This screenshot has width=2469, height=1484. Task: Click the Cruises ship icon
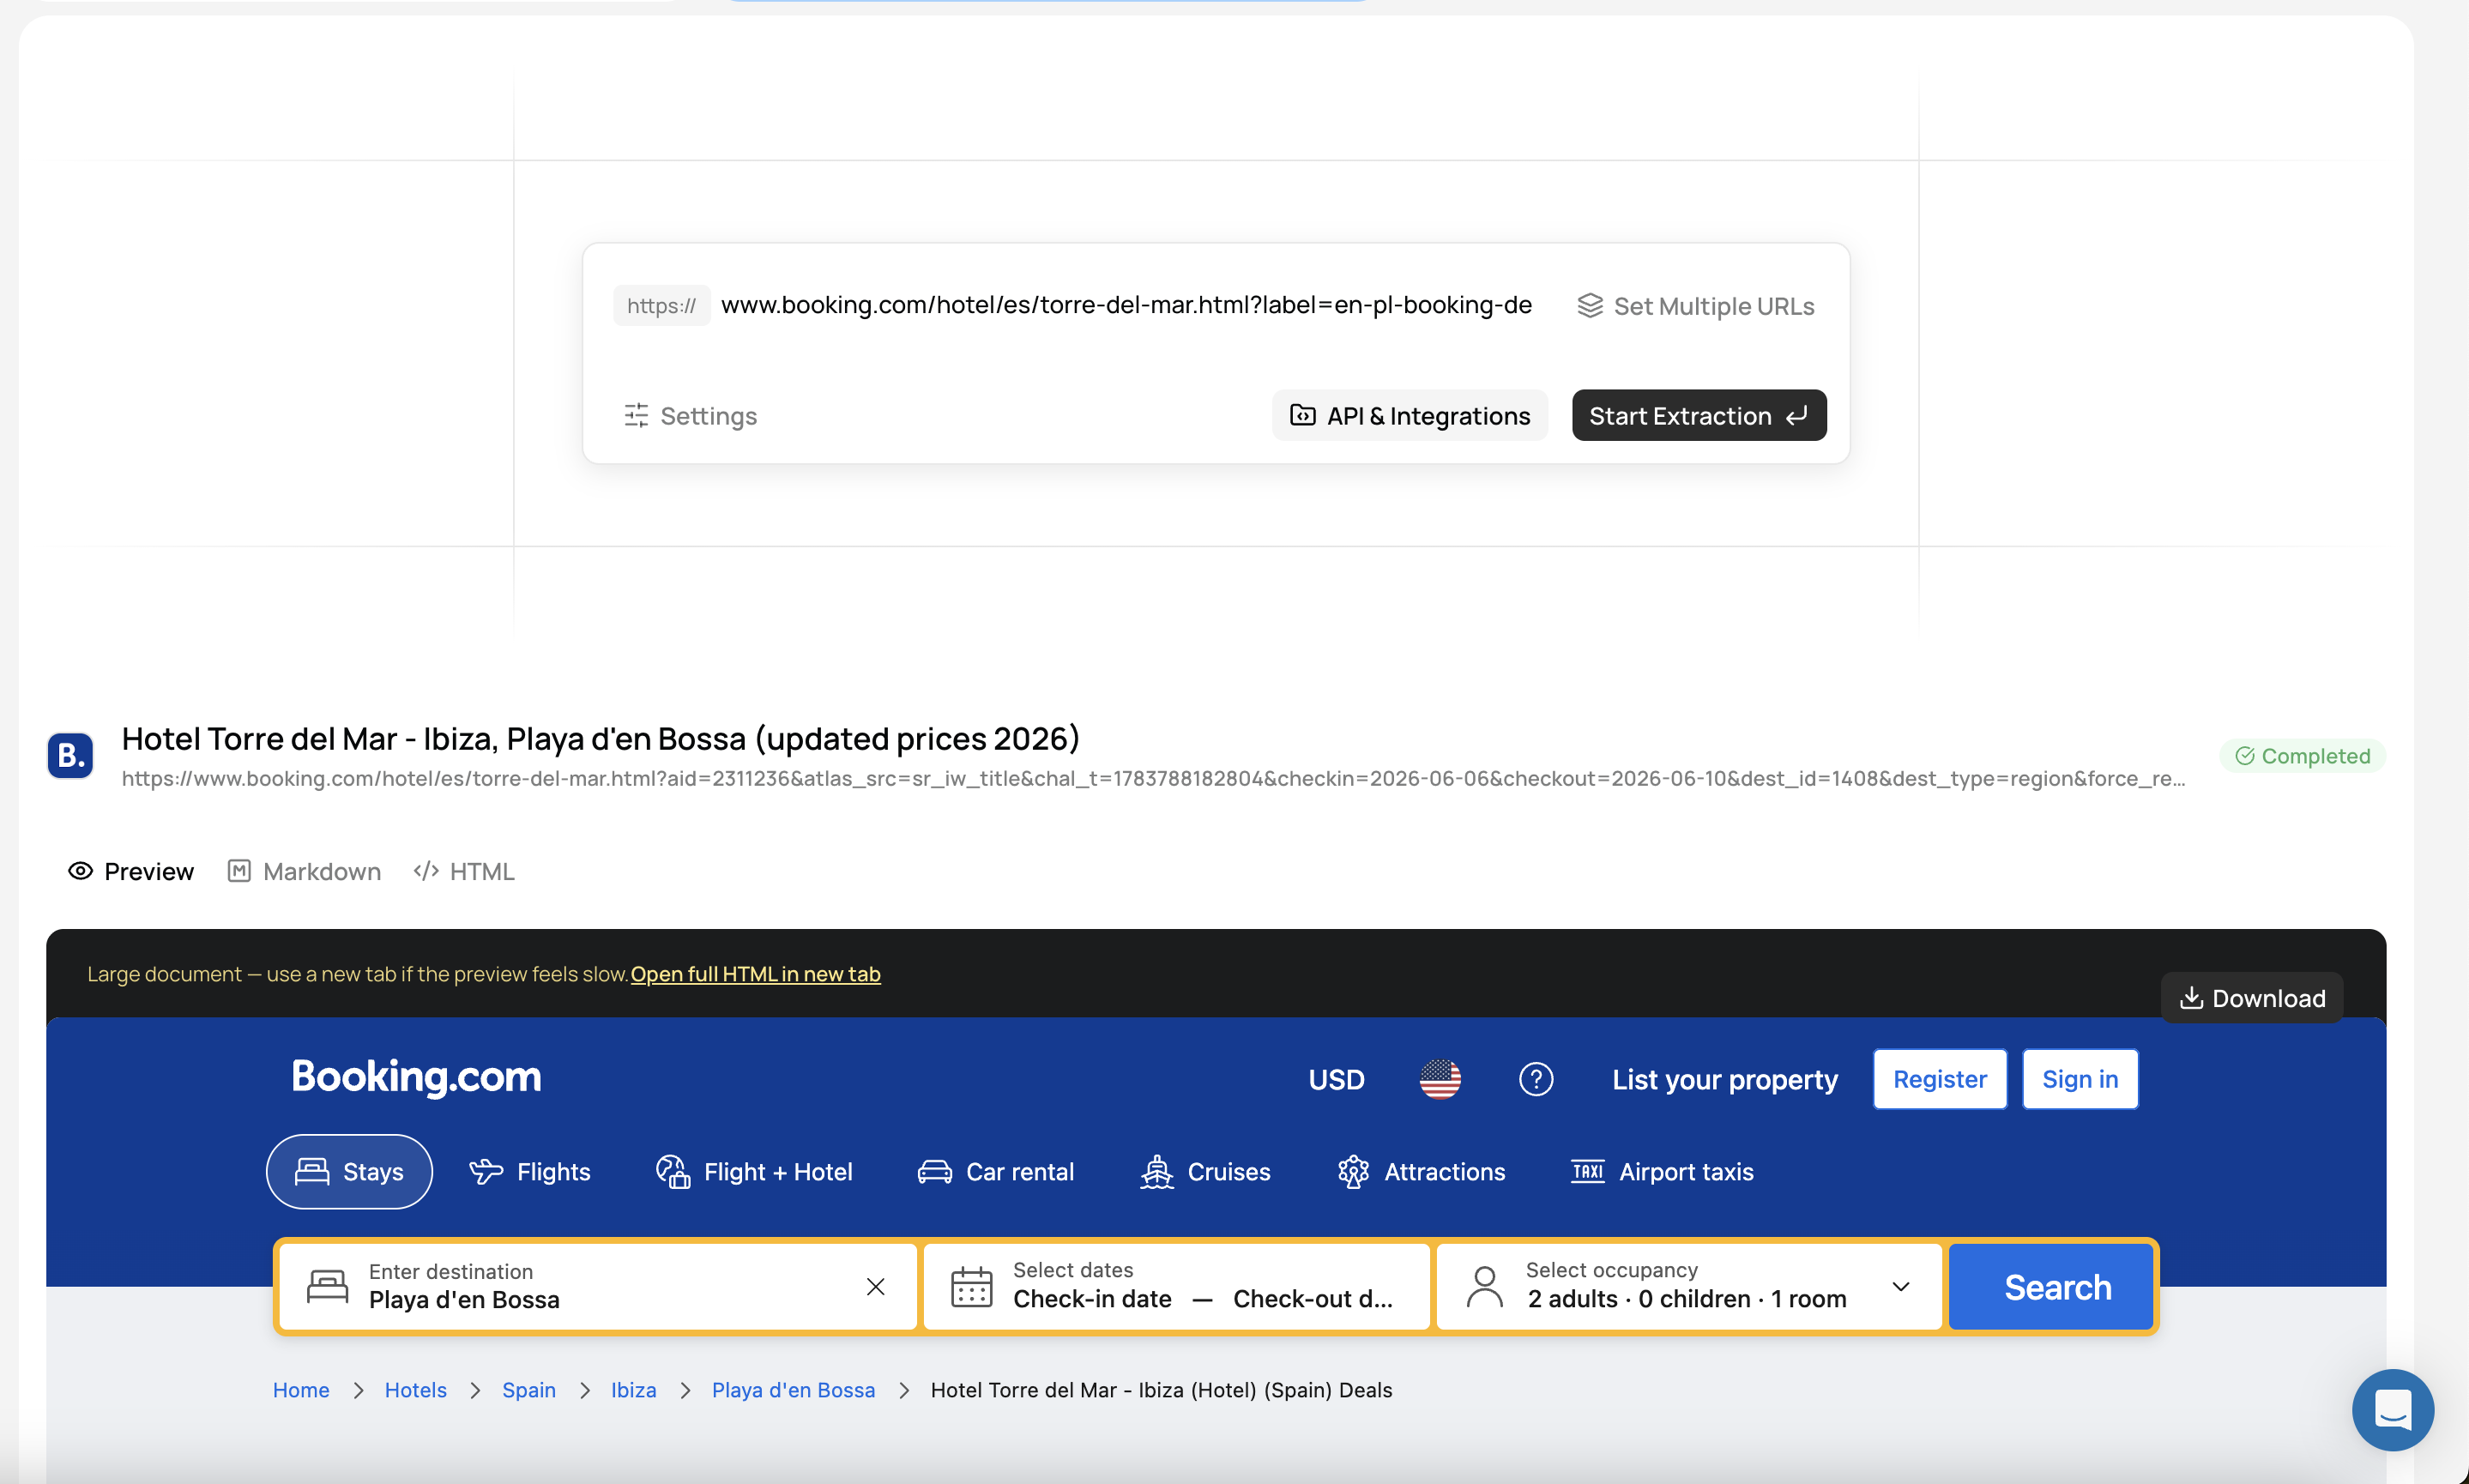click(x=1157, y=1171)
